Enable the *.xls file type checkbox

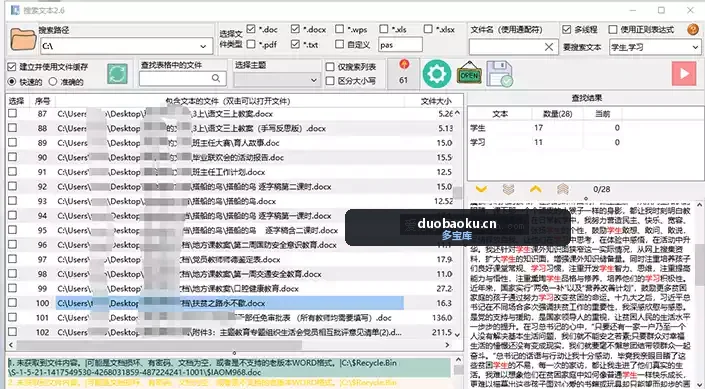click(384, 29)
